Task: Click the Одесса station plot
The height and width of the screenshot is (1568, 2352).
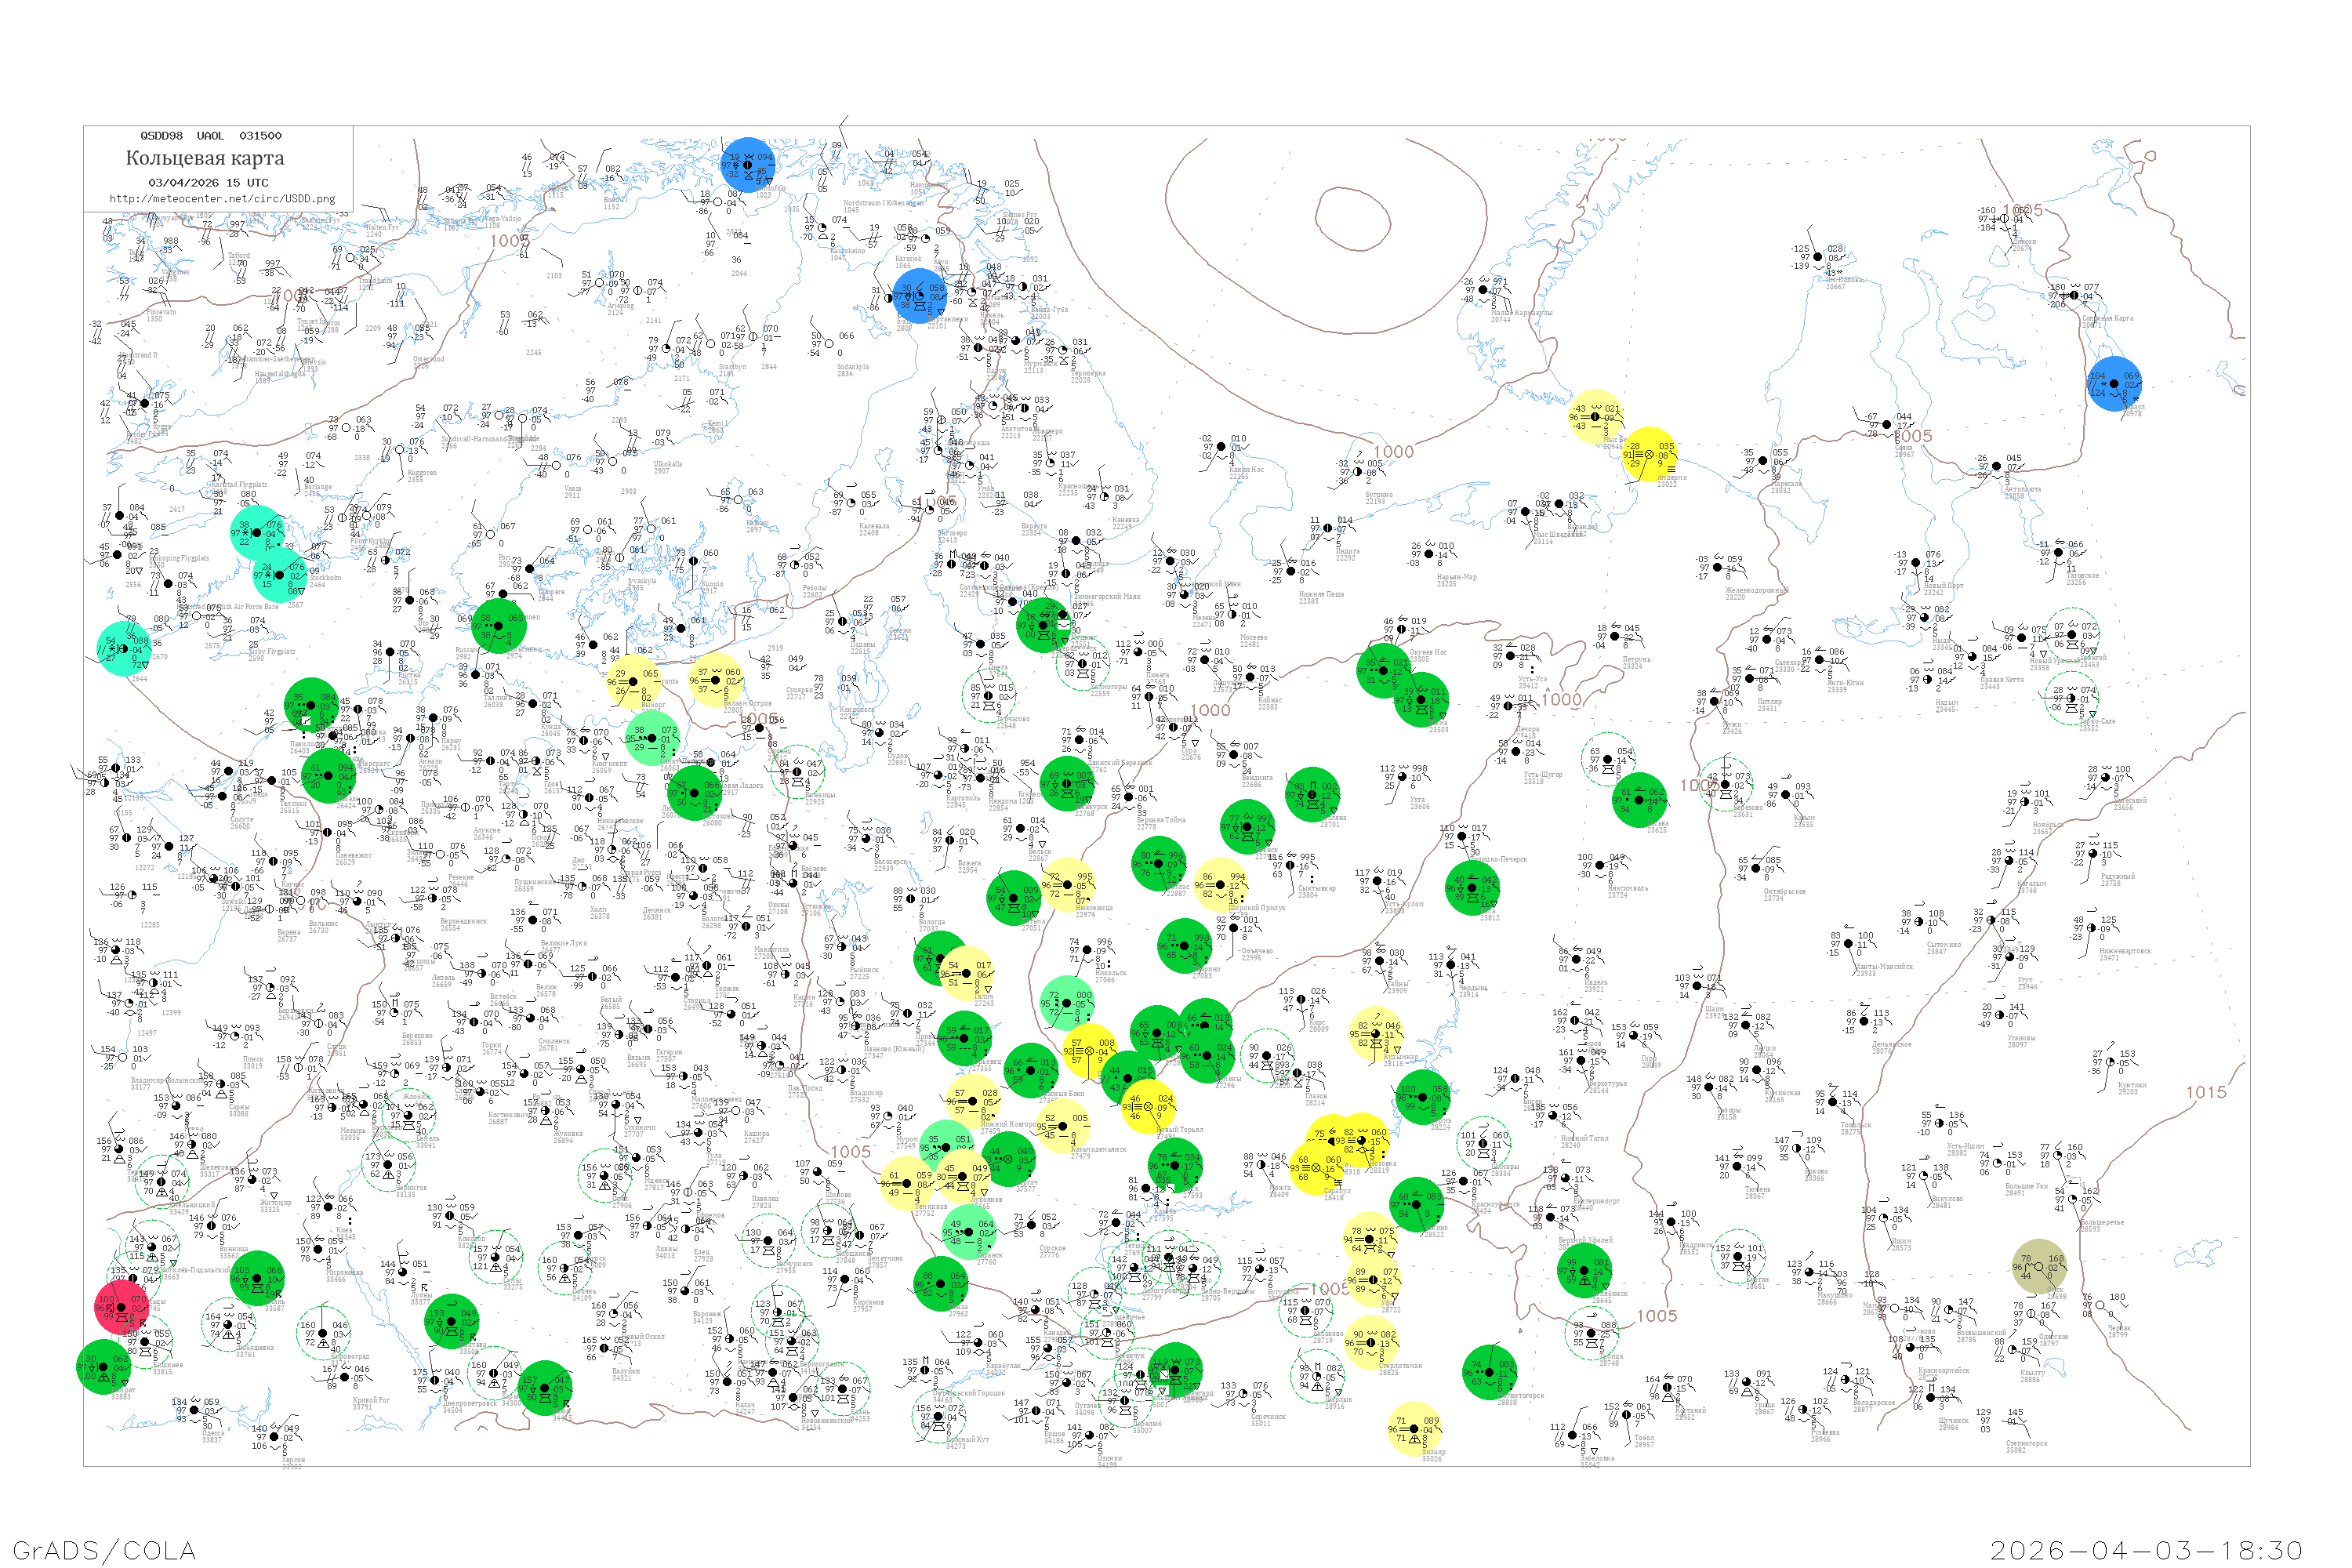Action: point(195,1411)
